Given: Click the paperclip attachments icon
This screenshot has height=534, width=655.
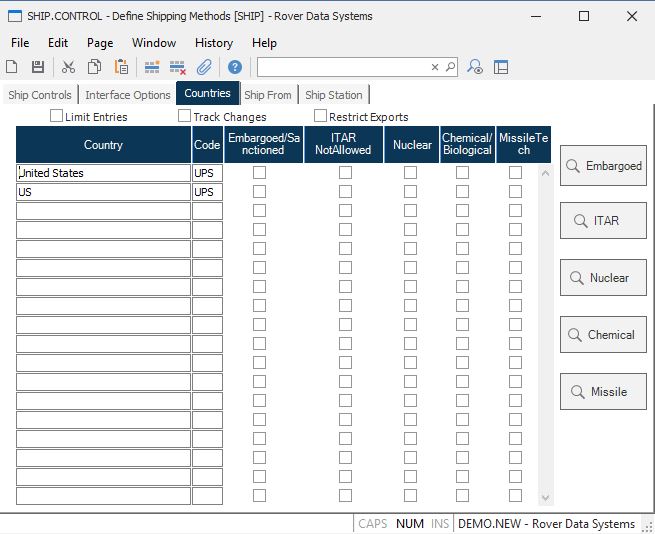Looking at the screenshot, I should coord(204,67).
